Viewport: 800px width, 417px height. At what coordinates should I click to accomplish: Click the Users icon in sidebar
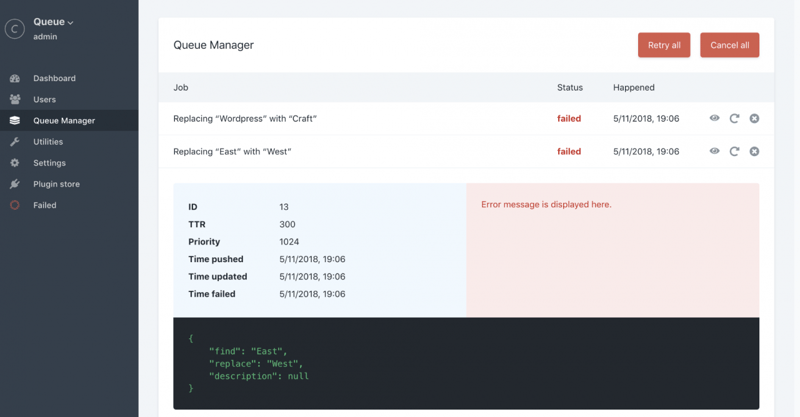[x=15, y=99]
